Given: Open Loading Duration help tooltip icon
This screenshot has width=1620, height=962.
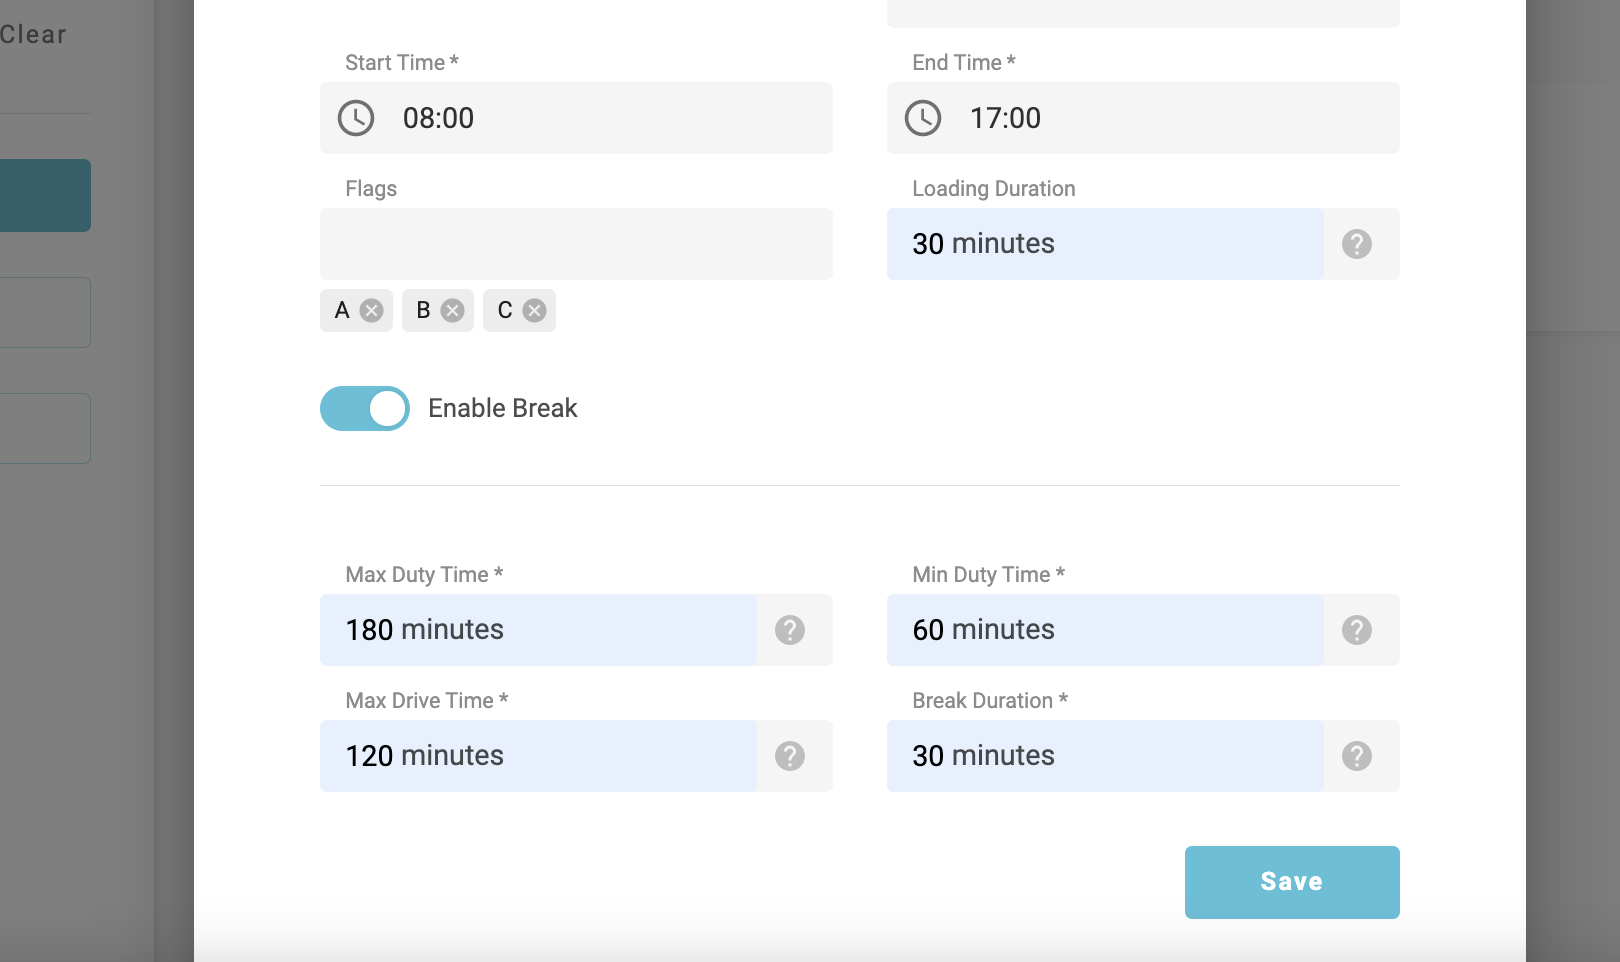Looking at the screenshot, I should pyautogui.click(x=1357, y=244).
